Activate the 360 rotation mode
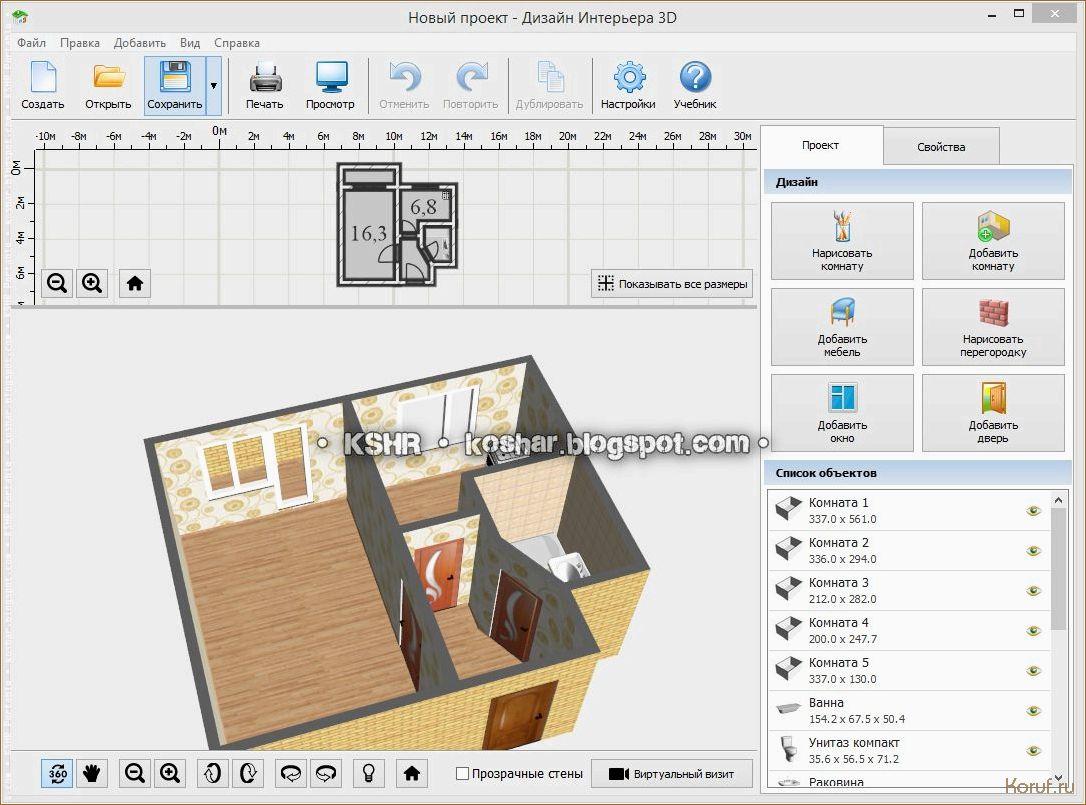Image resolution: width=1086 pixels, height=805 pixels. pos(57,773)
